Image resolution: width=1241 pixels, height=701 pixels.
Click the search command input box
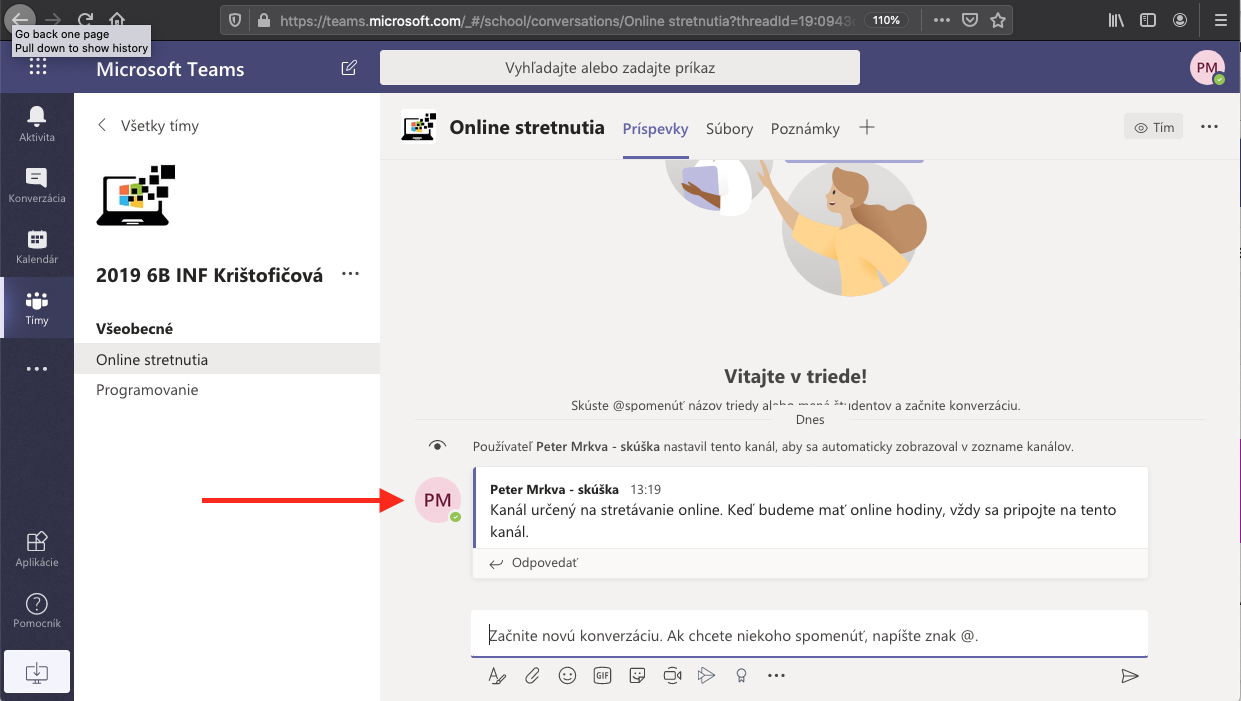619,68
